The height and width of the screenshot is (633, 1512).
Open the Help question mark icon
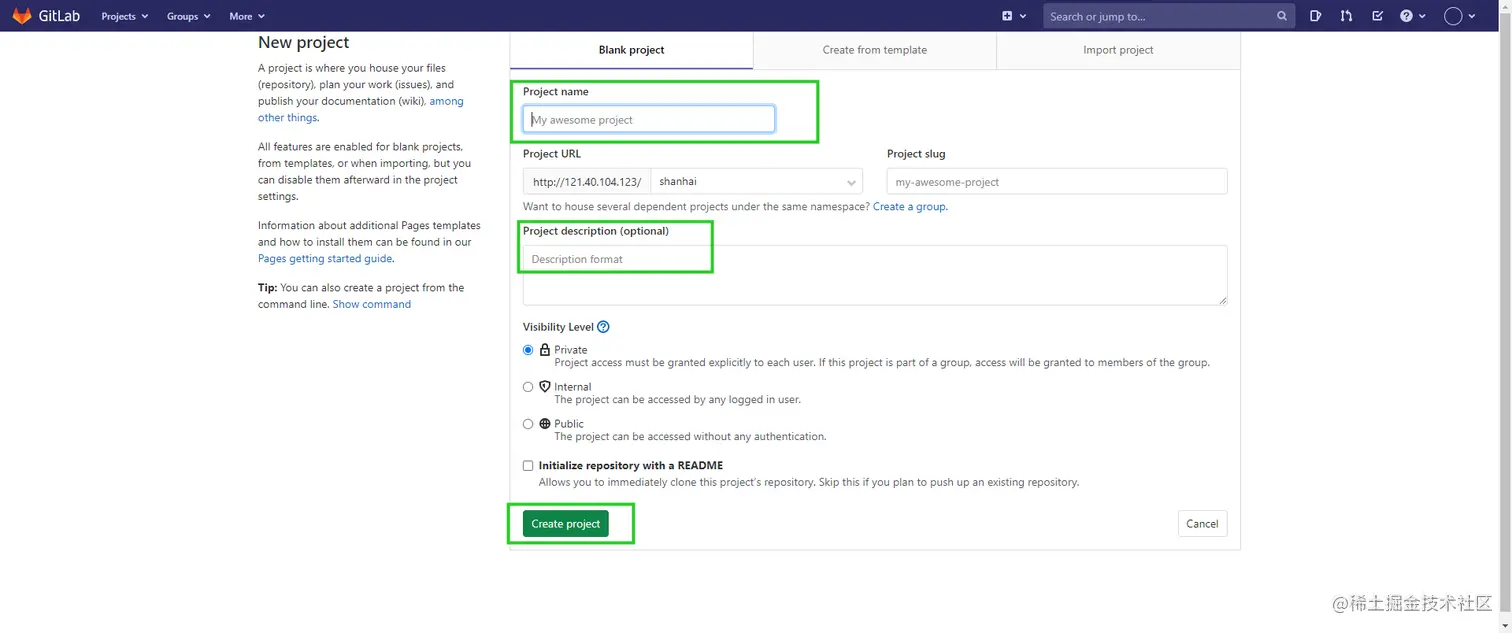(x=1406, y=16)
